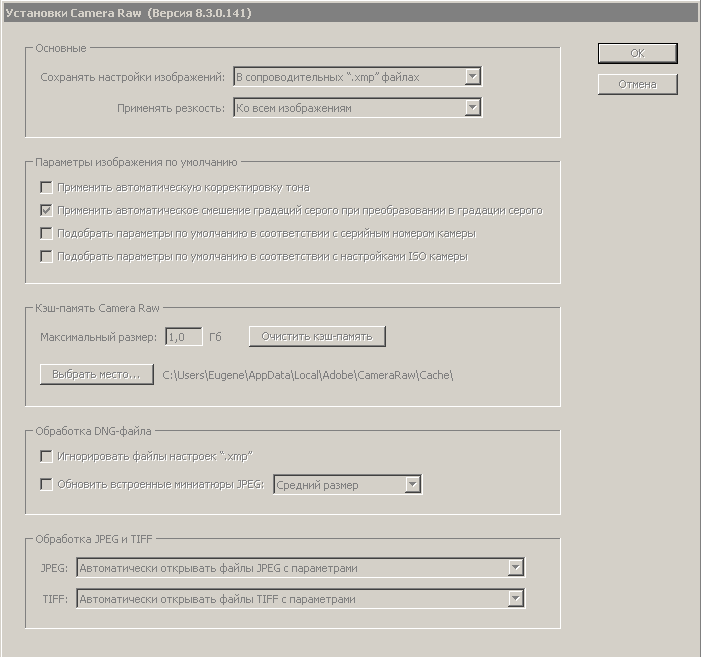Viewport: 701px width, 657px height.
Task: Click the Максимальный размер cache size field
Action: (184, 337)
